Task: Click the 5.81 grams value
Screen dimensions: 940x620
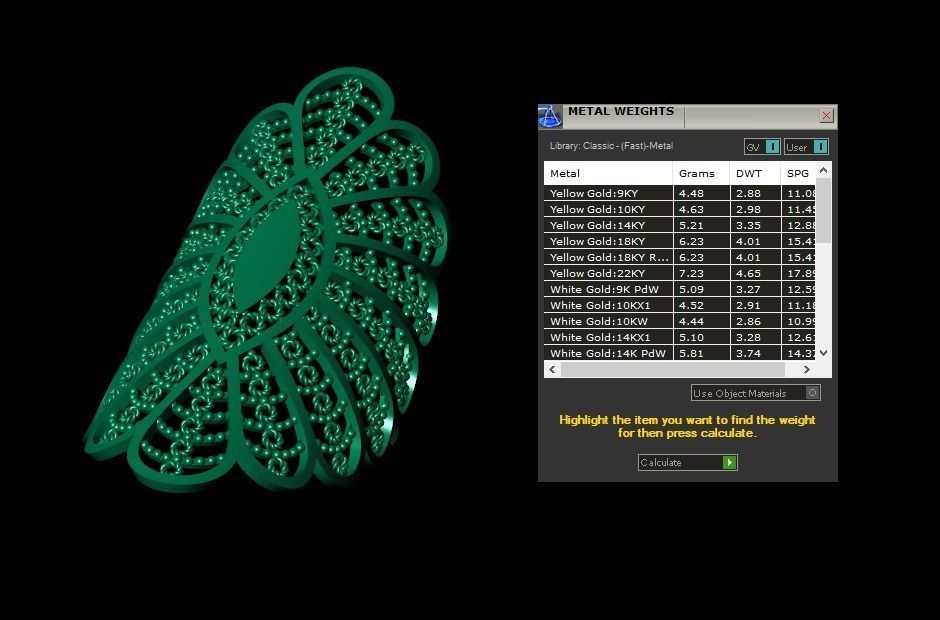Action: (x=691, y=353)
